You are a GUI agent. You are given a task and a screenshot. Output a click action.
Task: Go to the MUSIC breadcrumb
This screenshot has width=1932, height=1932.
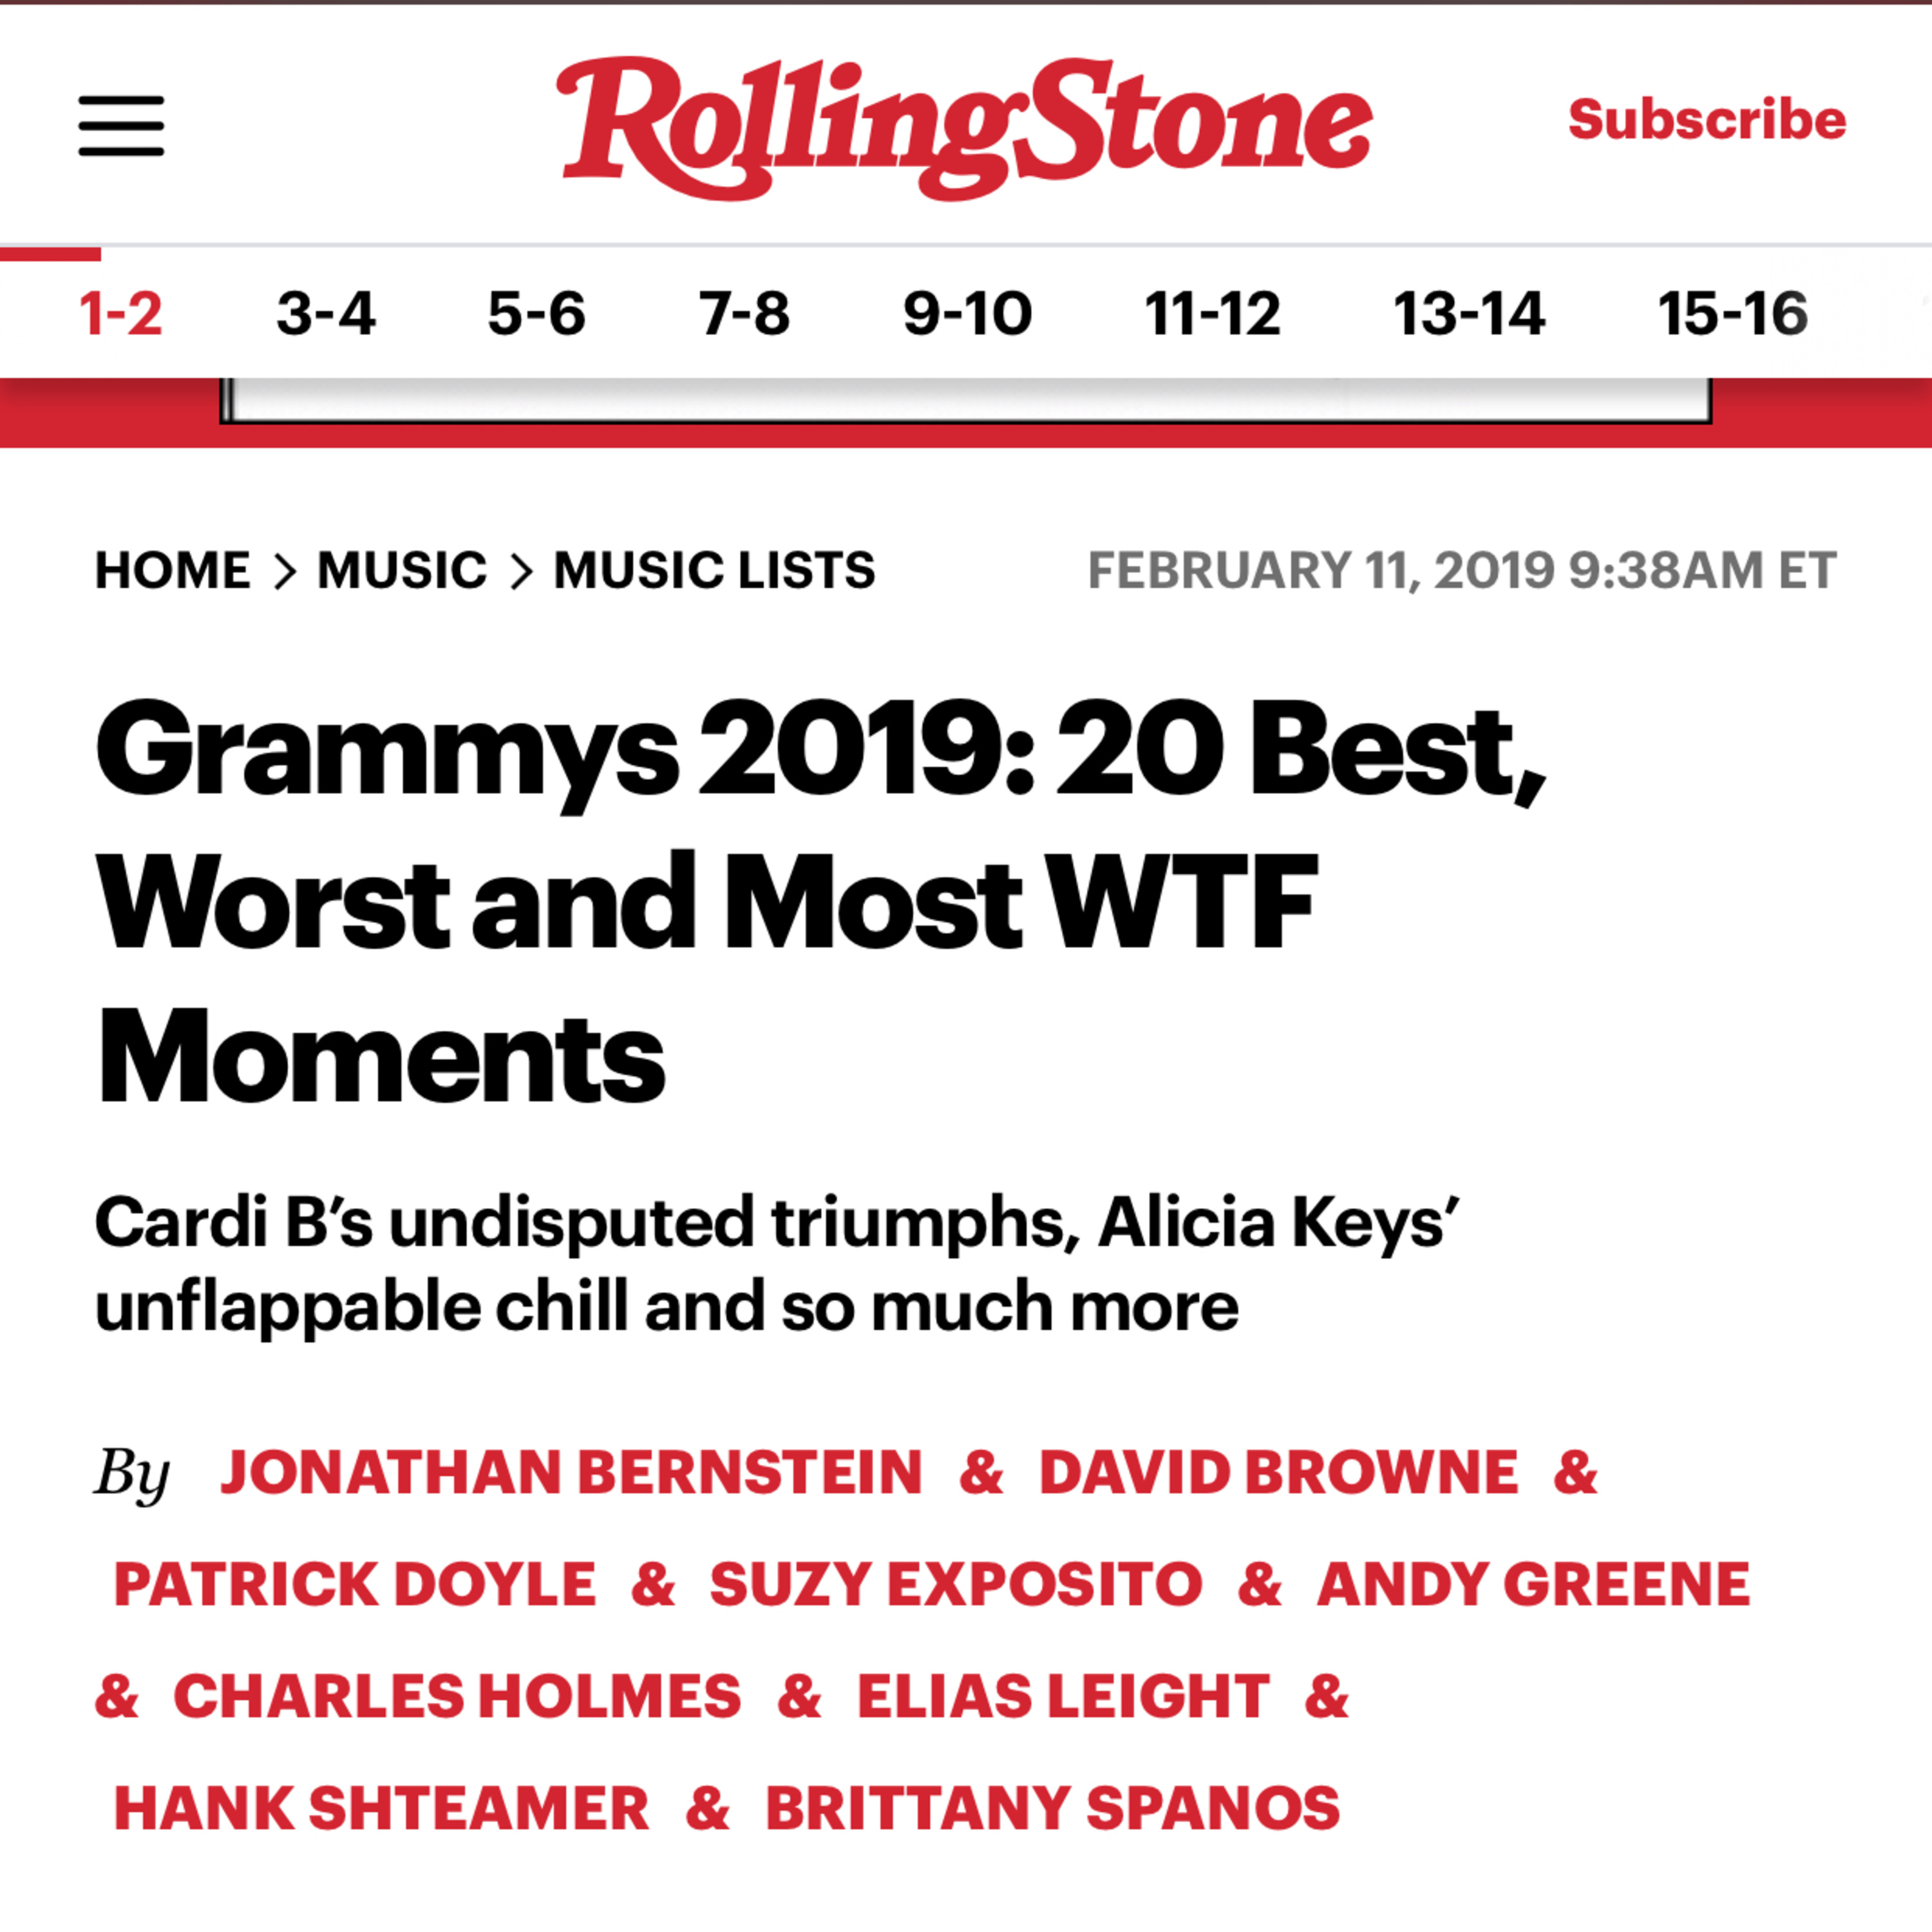click(402, 571)
